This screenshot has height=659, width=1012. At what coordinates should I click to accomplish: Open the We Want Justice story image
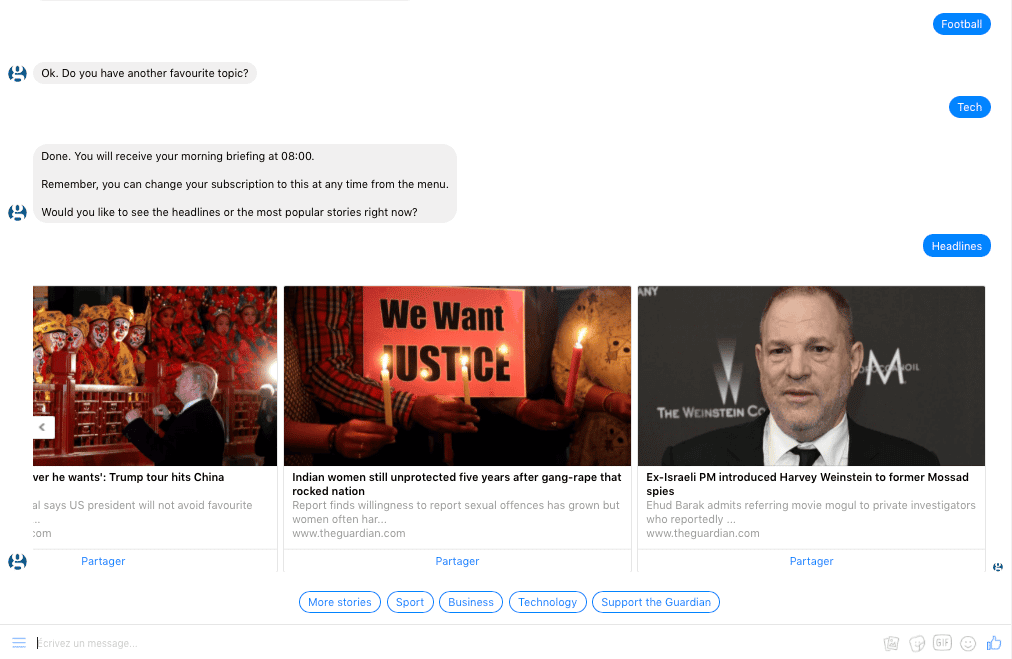[x=457, y=376]
